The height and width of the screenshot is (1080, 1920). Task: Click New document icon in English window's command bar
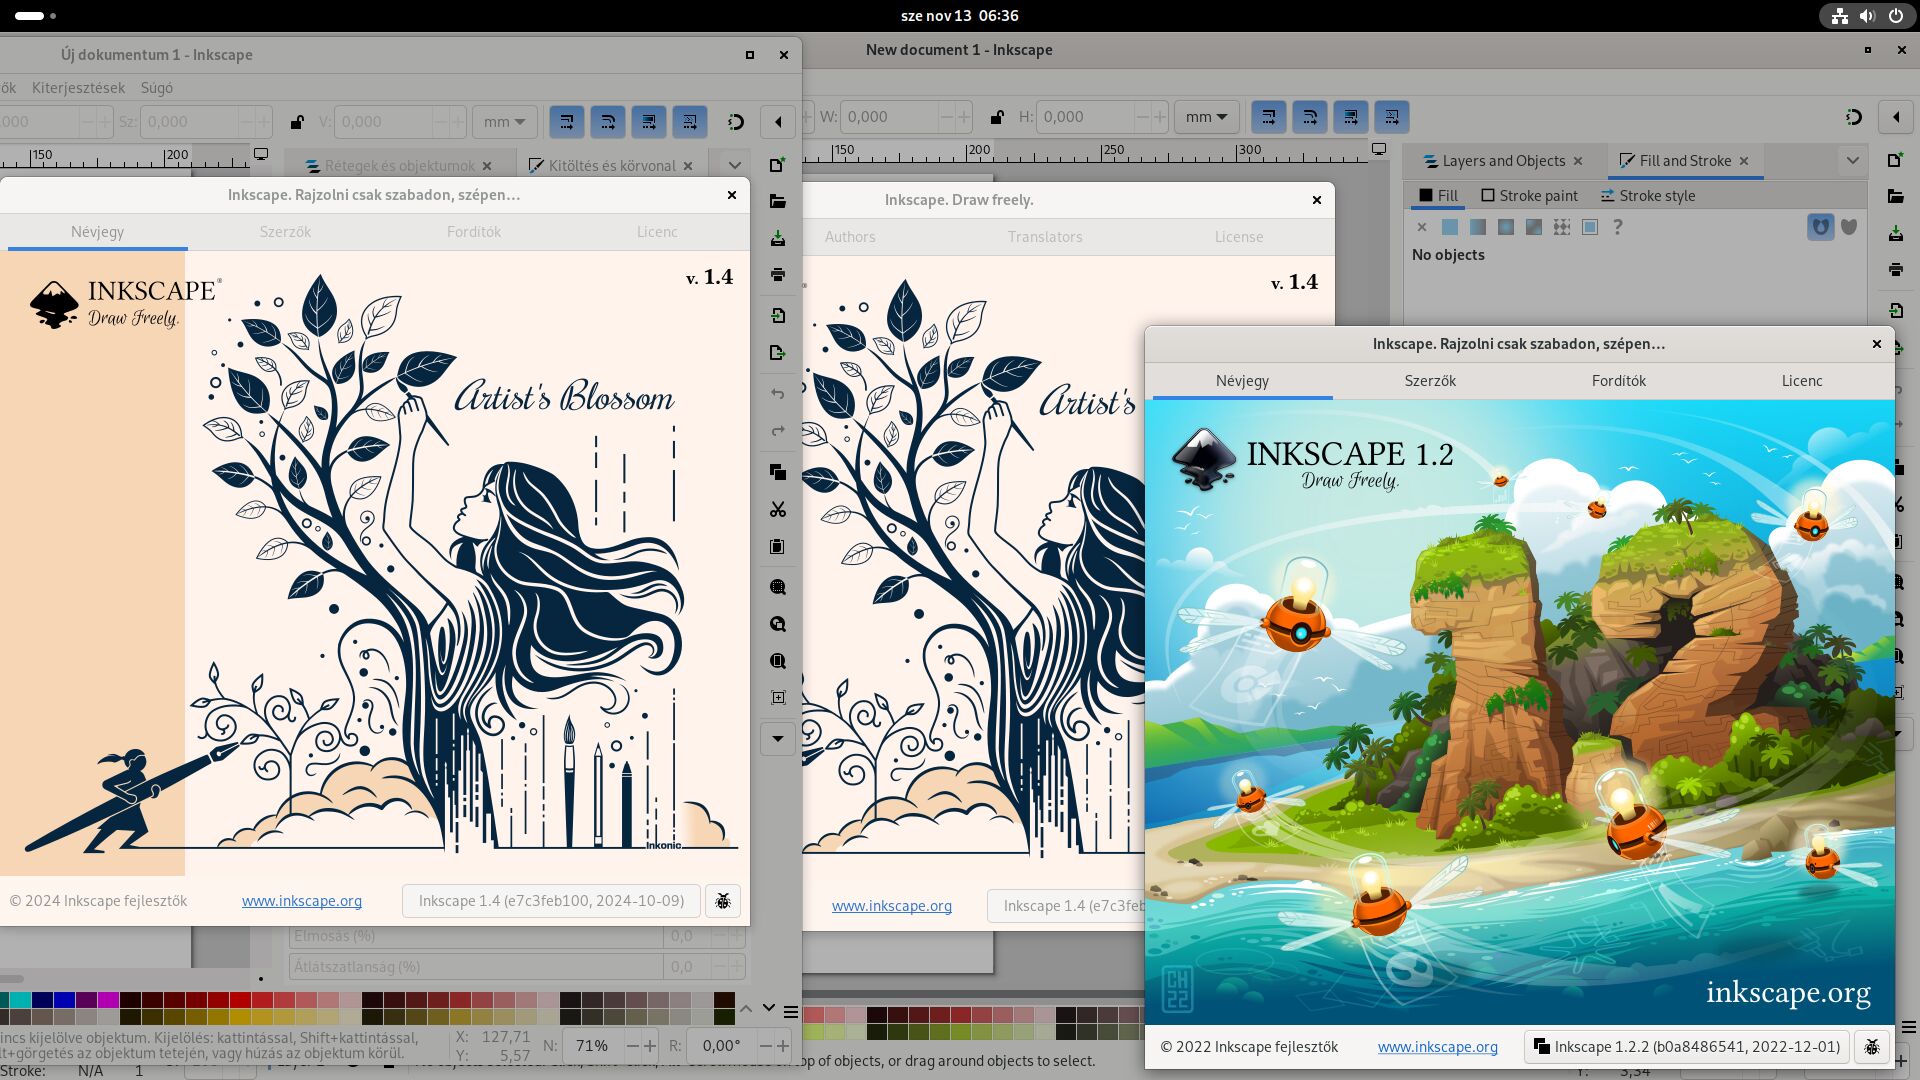(x=1895, y=160)
